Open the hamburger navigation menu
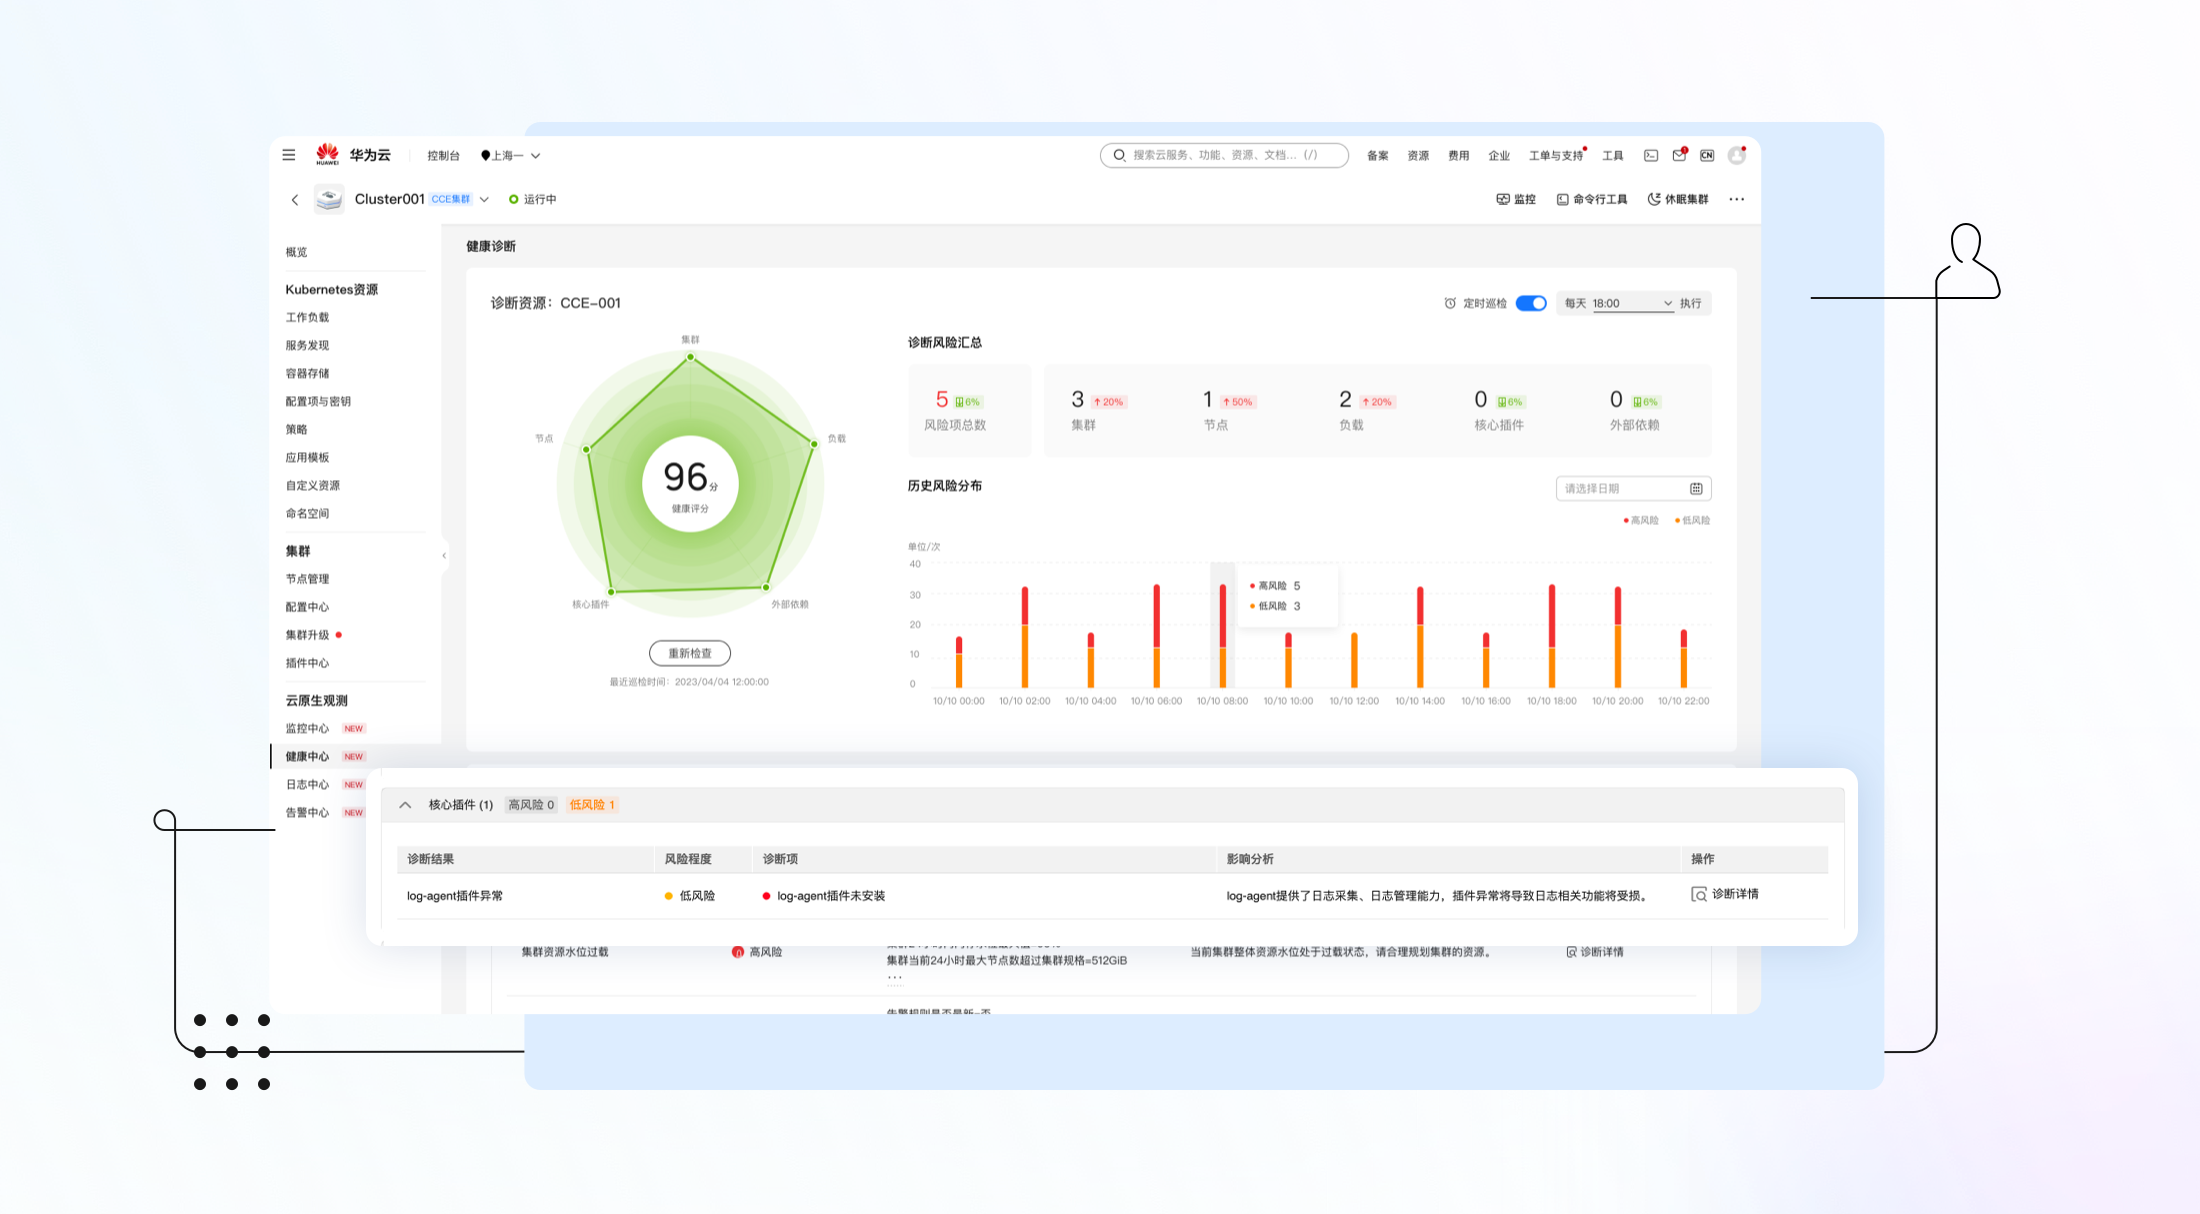Image resolution: width=2200 pixels, height=1214 pixels. 289,155
